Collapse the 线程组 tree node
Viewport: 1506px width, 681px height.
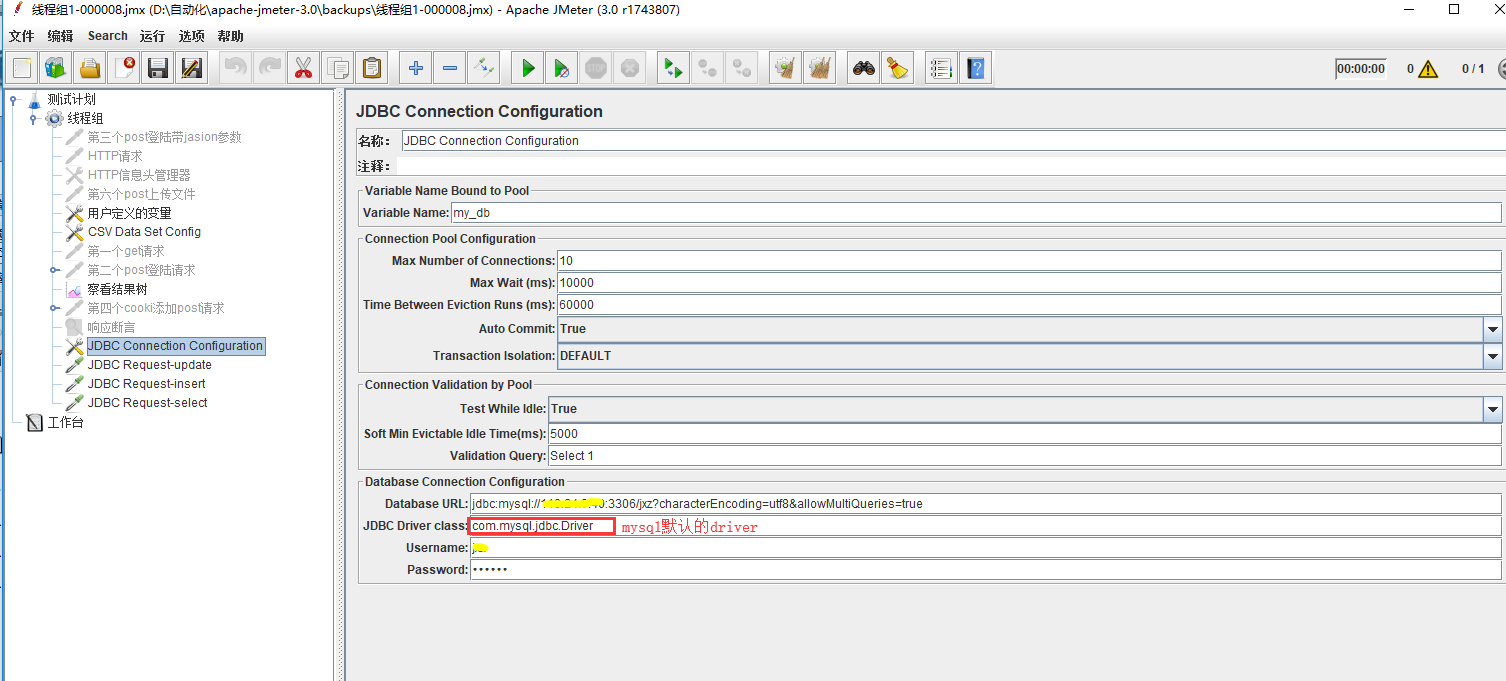coord(33,118)
